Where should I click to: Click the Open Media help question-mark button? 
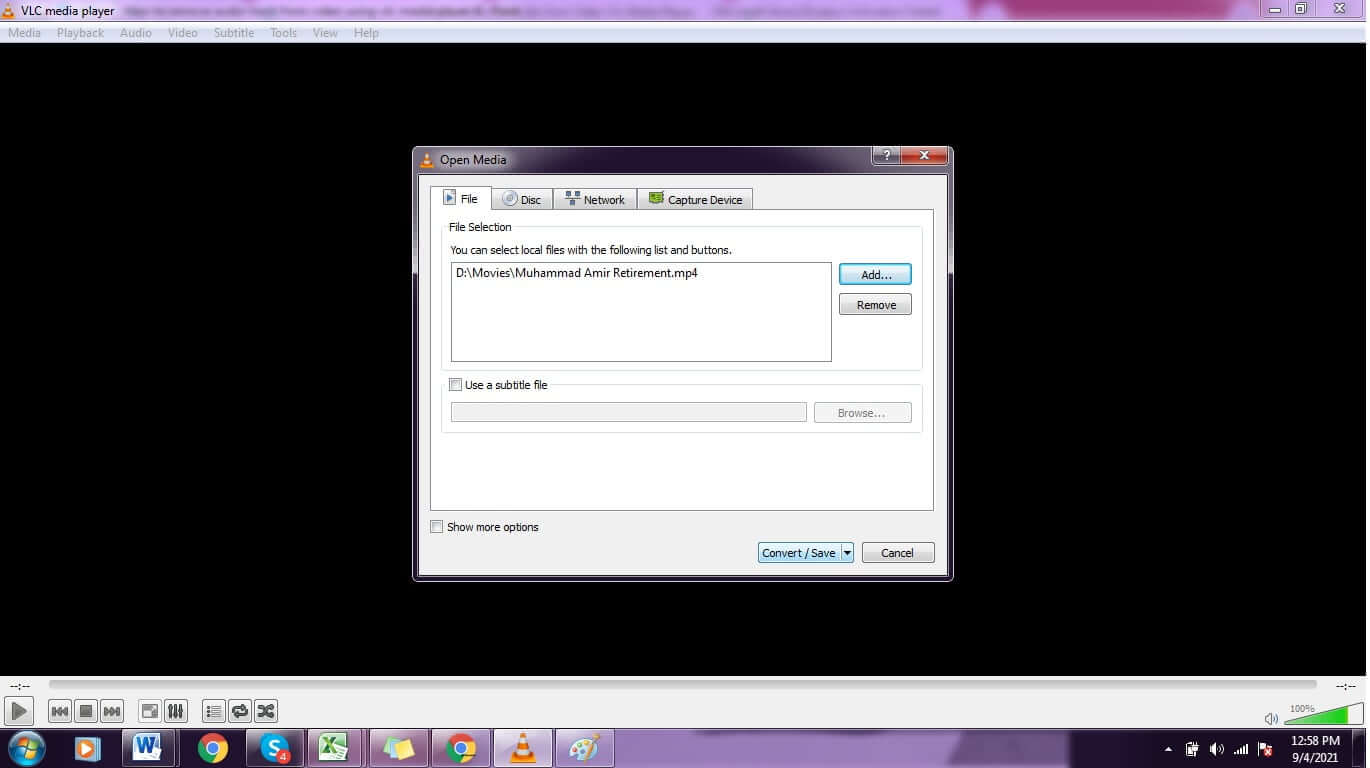pos(887,156)
